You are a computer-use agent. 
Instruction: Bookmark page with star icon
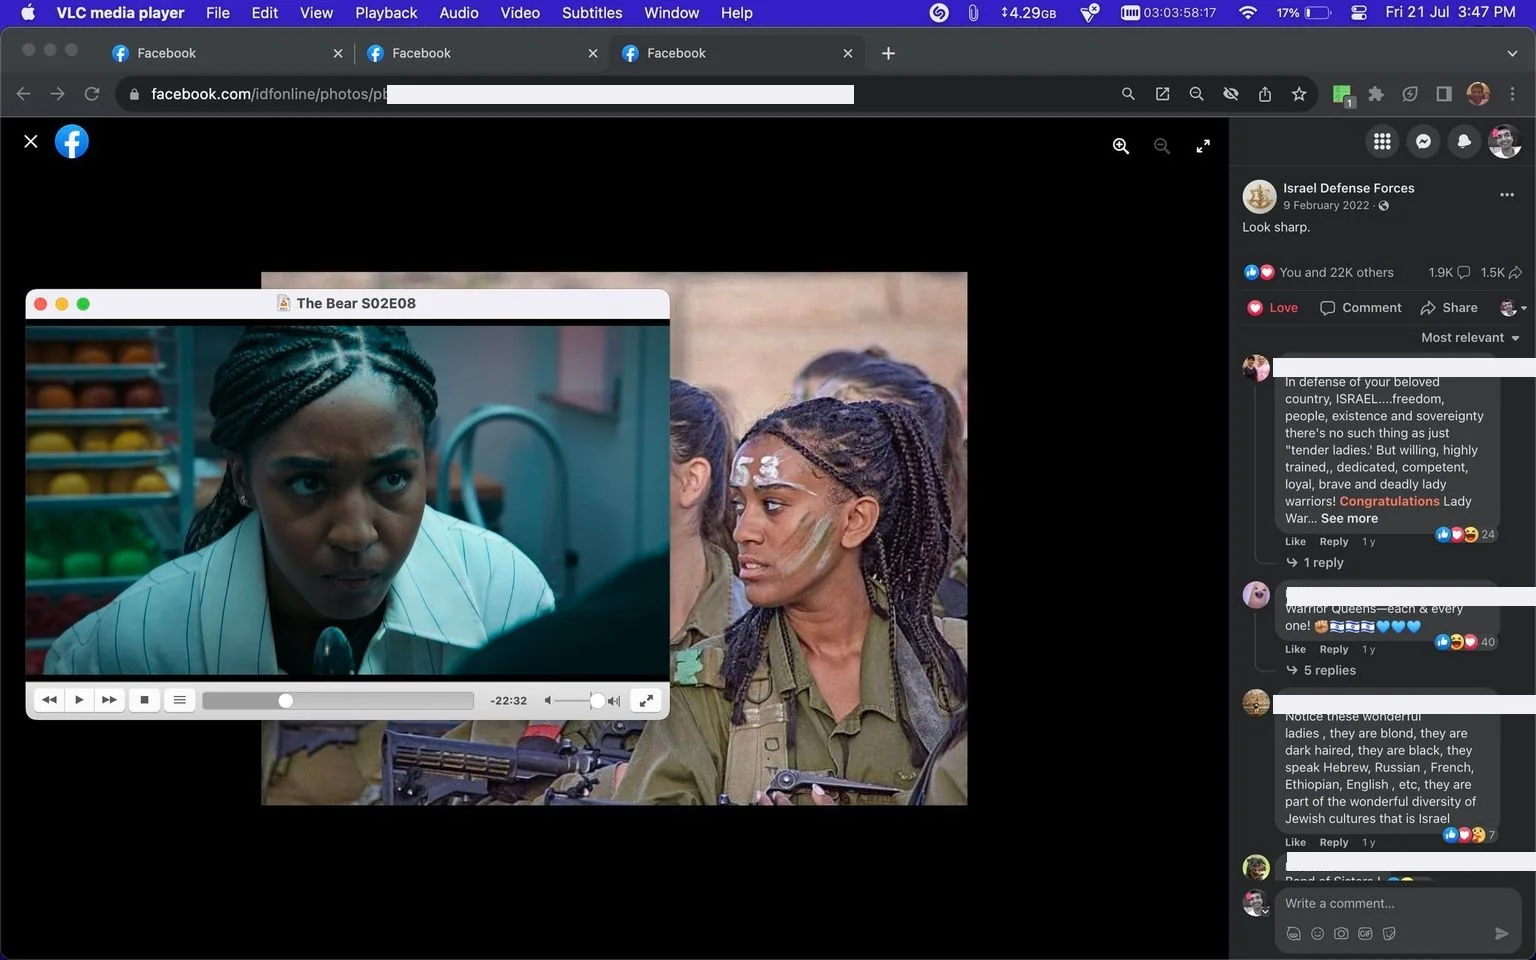(x=1299, y=94)
